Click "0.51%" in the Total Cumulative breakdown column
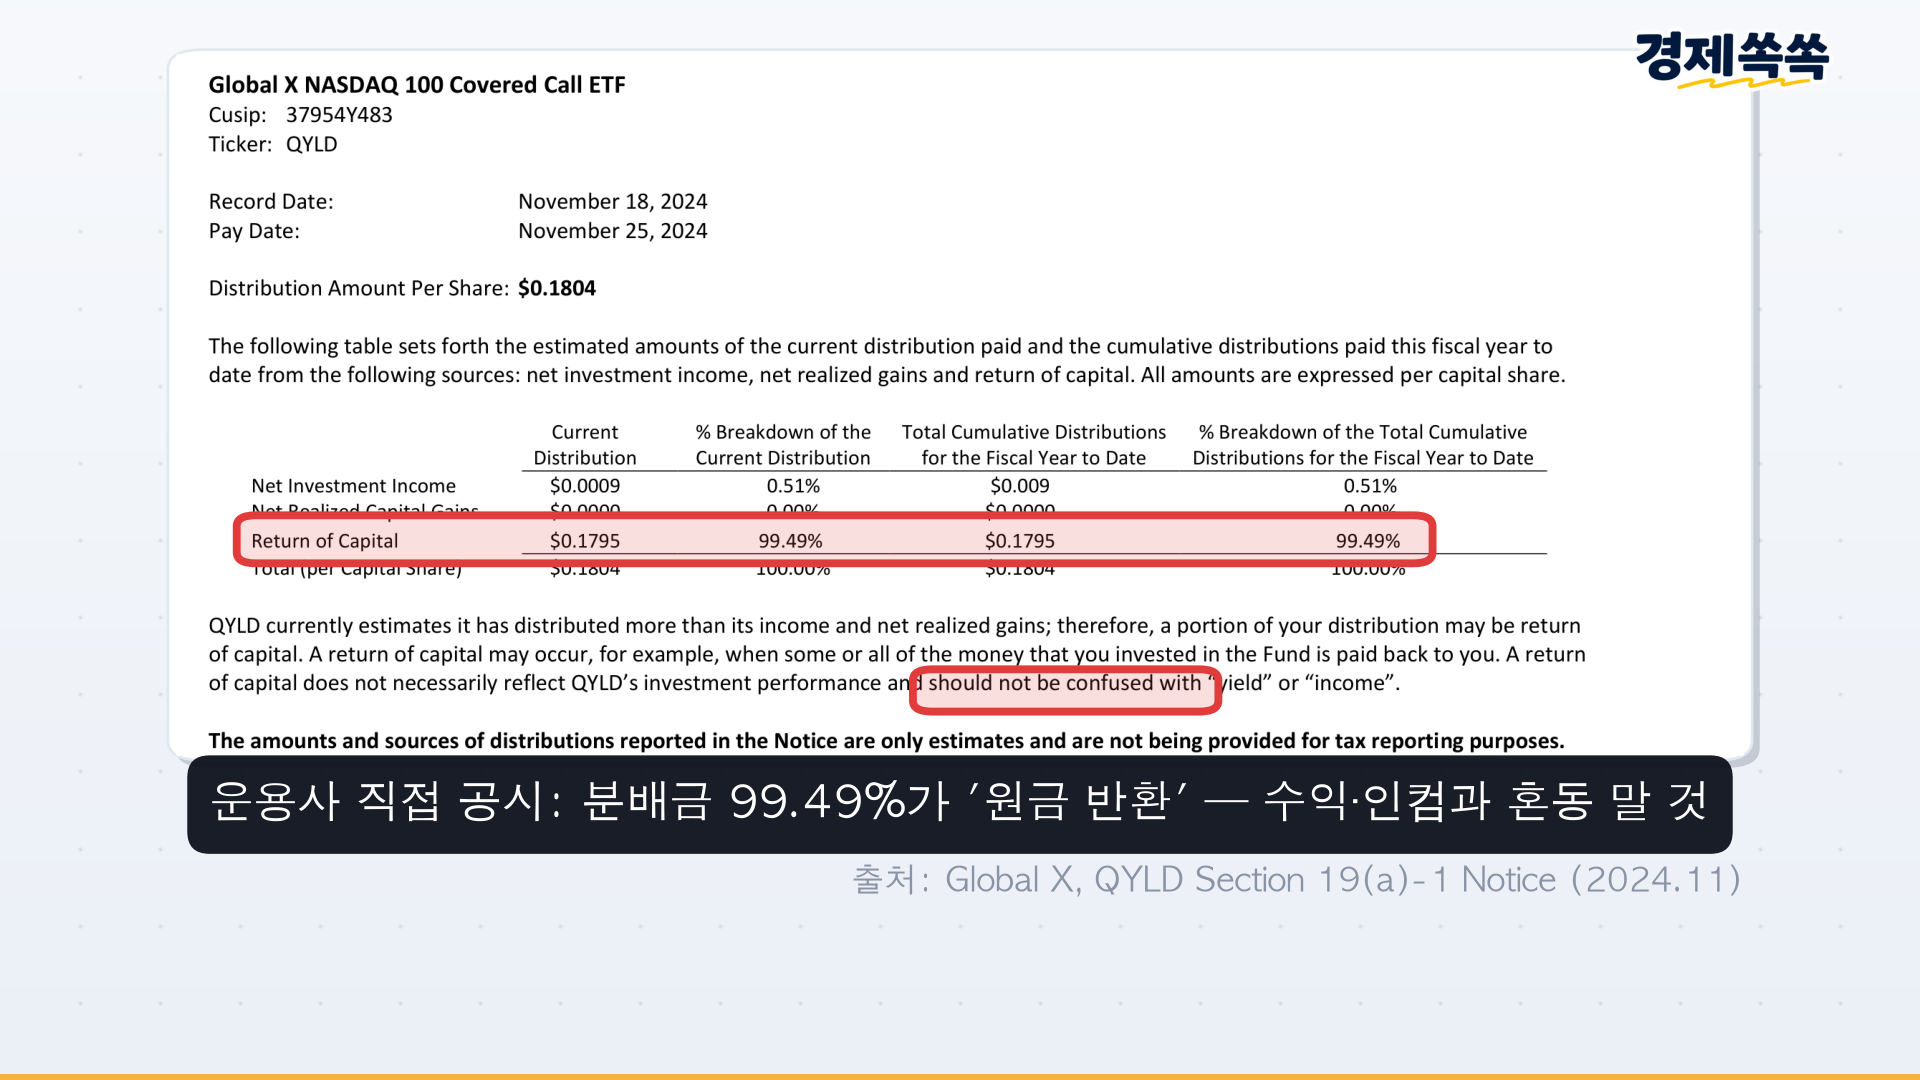The height and width of the screenshot is (1080, 1920). [x=1370, y=486]
